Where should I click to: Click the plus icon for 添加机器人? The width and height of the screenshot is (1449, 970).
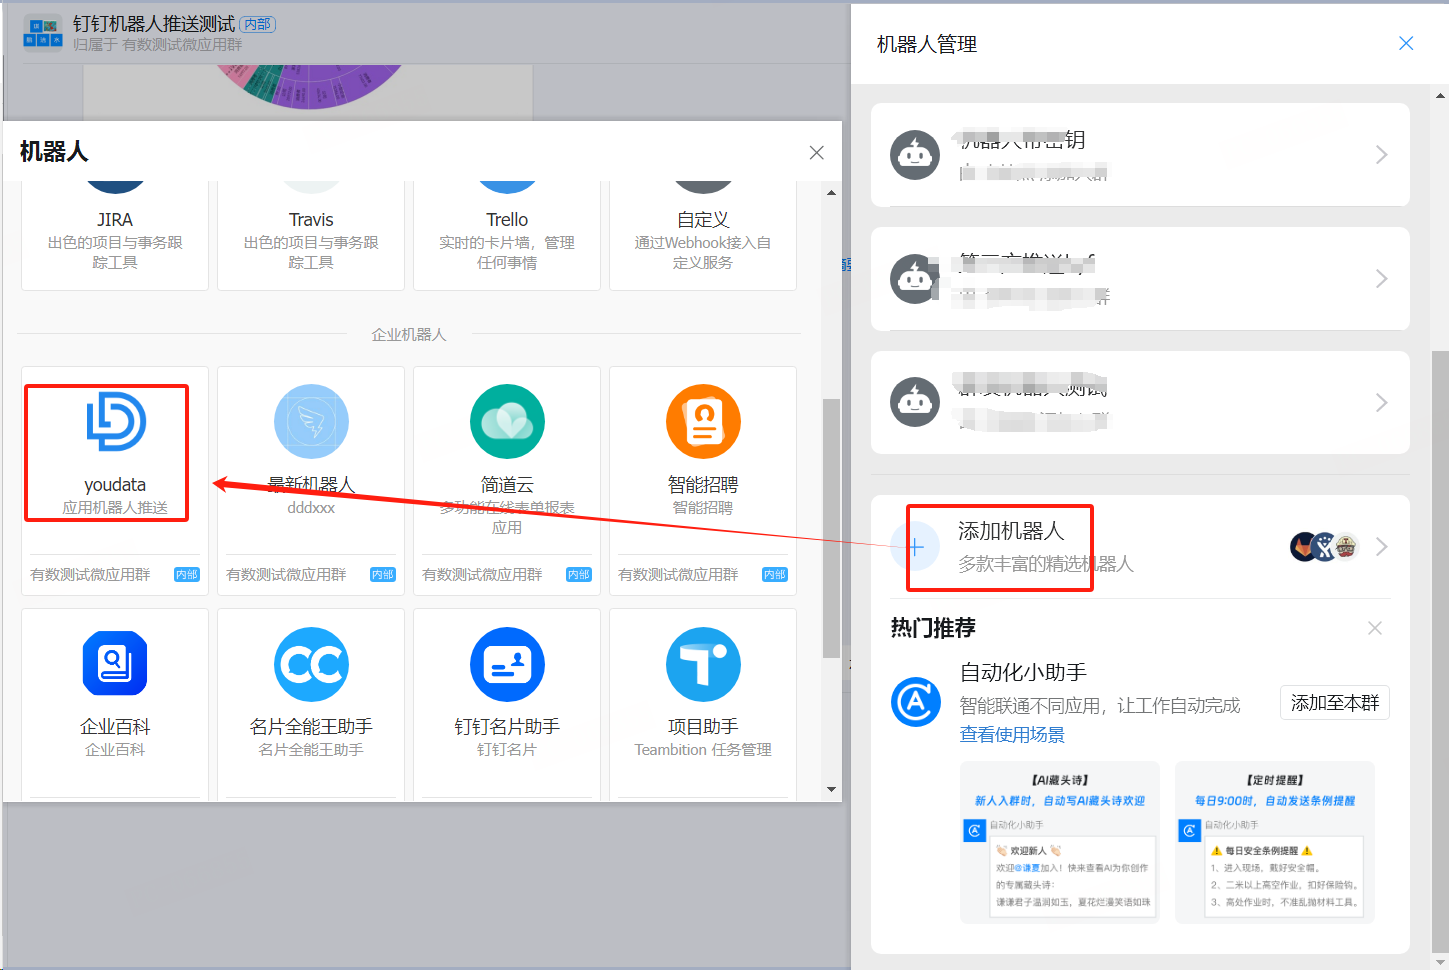point(915,547)
